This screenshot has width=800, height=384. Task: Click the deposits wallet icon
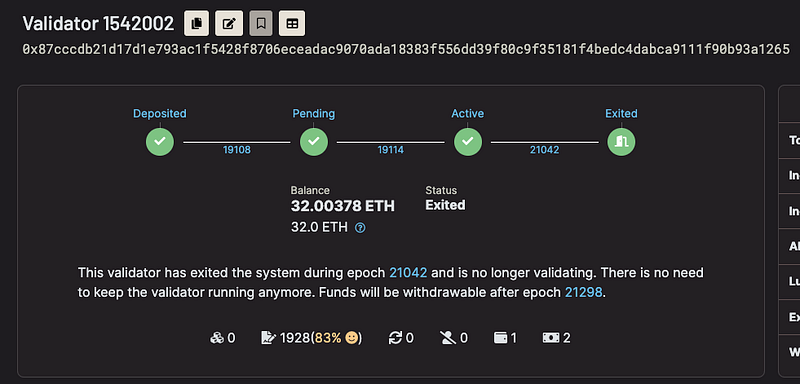click(501, 338)
